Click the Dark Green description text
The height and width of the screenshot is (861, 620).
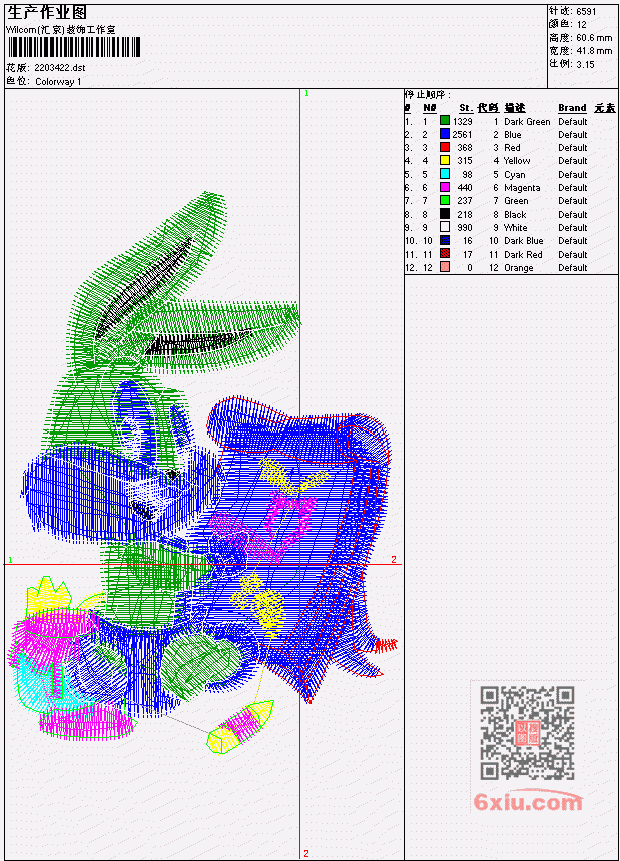(527, 121)
